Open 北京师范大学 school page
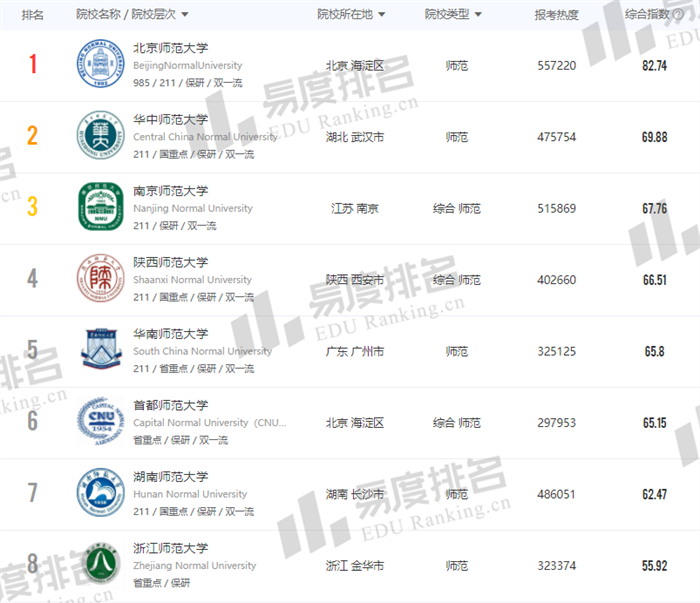 pyautogui.click(x=171, y=48)
